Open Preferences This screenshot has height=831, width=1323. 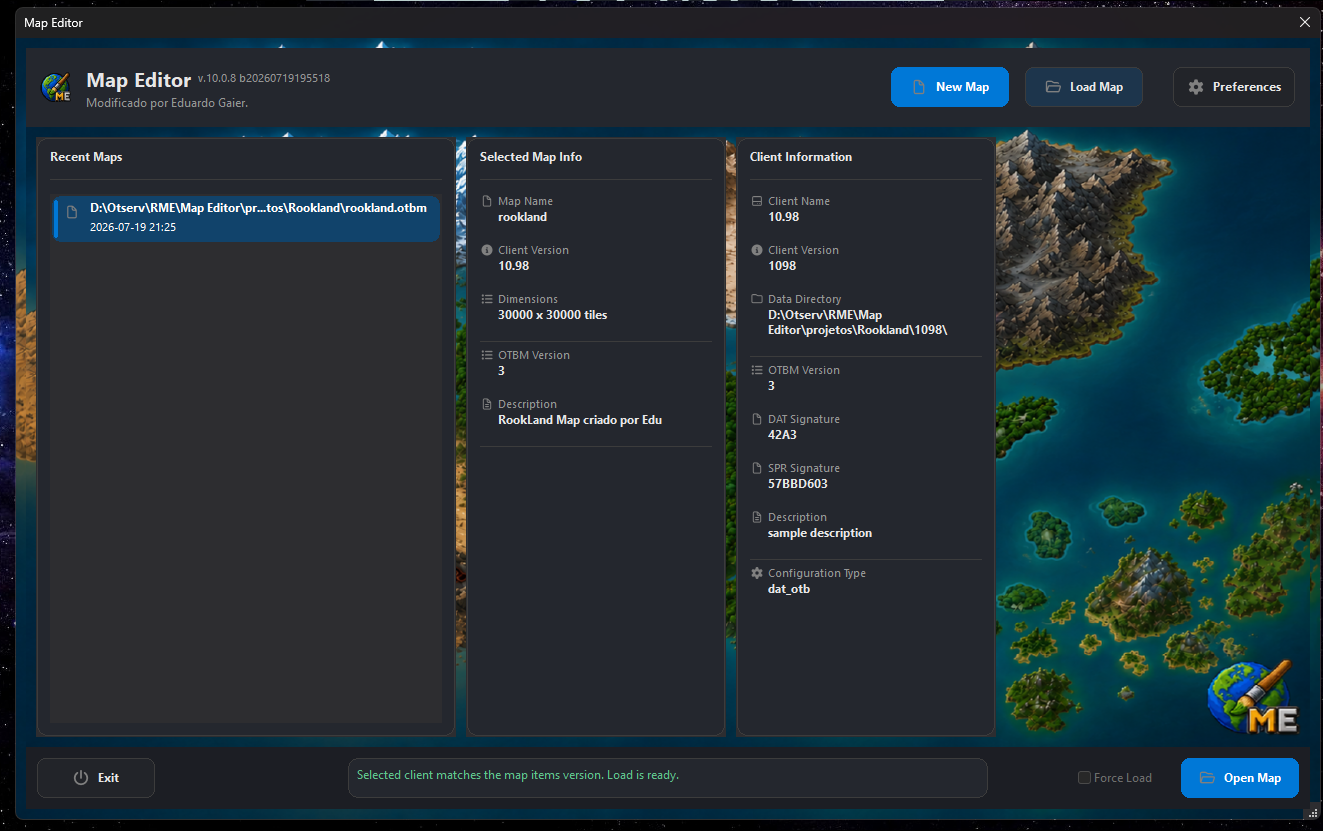click(1234, 87)
